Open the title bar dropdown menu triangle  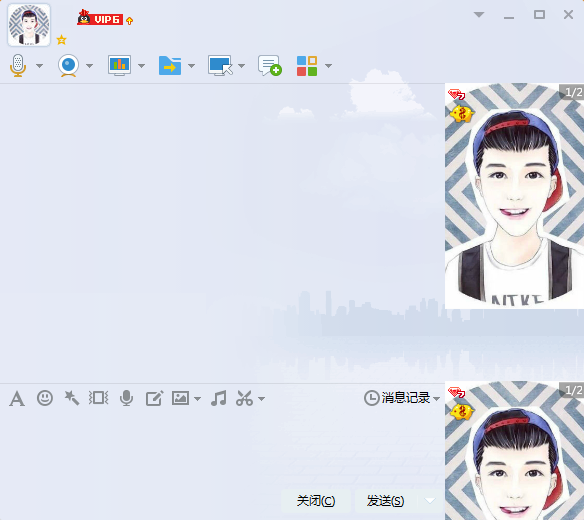pyautogui.click(x=479, y=15)
